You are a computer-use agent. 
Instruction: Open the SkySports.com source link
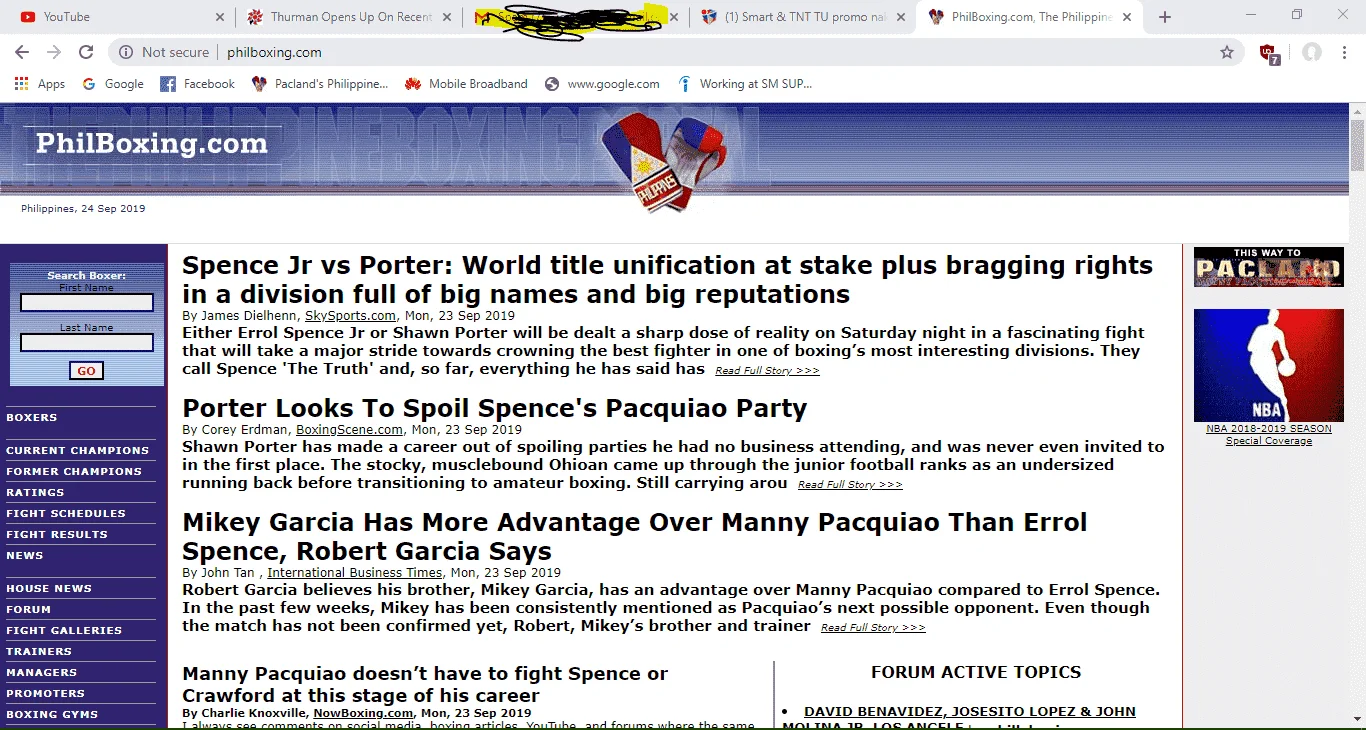350,316
